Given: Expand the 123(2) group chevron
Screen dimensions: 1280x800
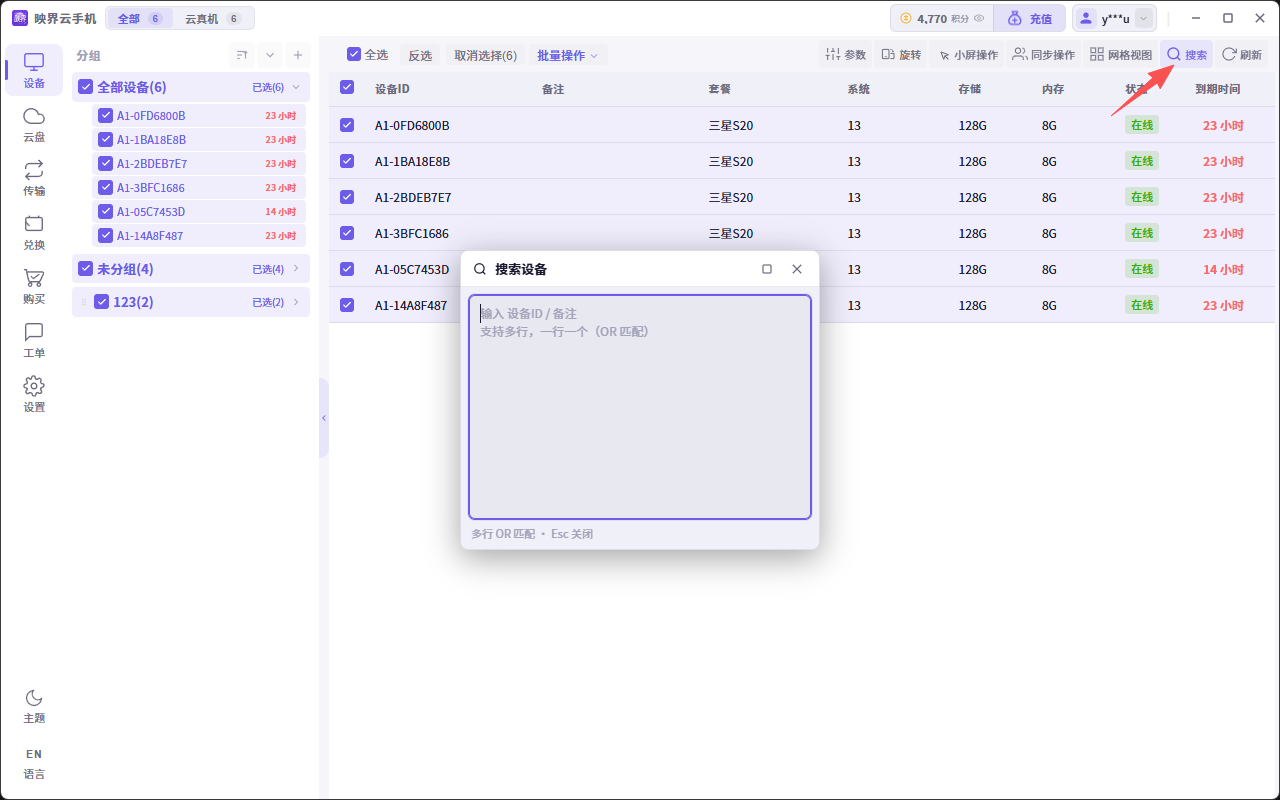Looking at the screenshot, I should pos(296,302).
